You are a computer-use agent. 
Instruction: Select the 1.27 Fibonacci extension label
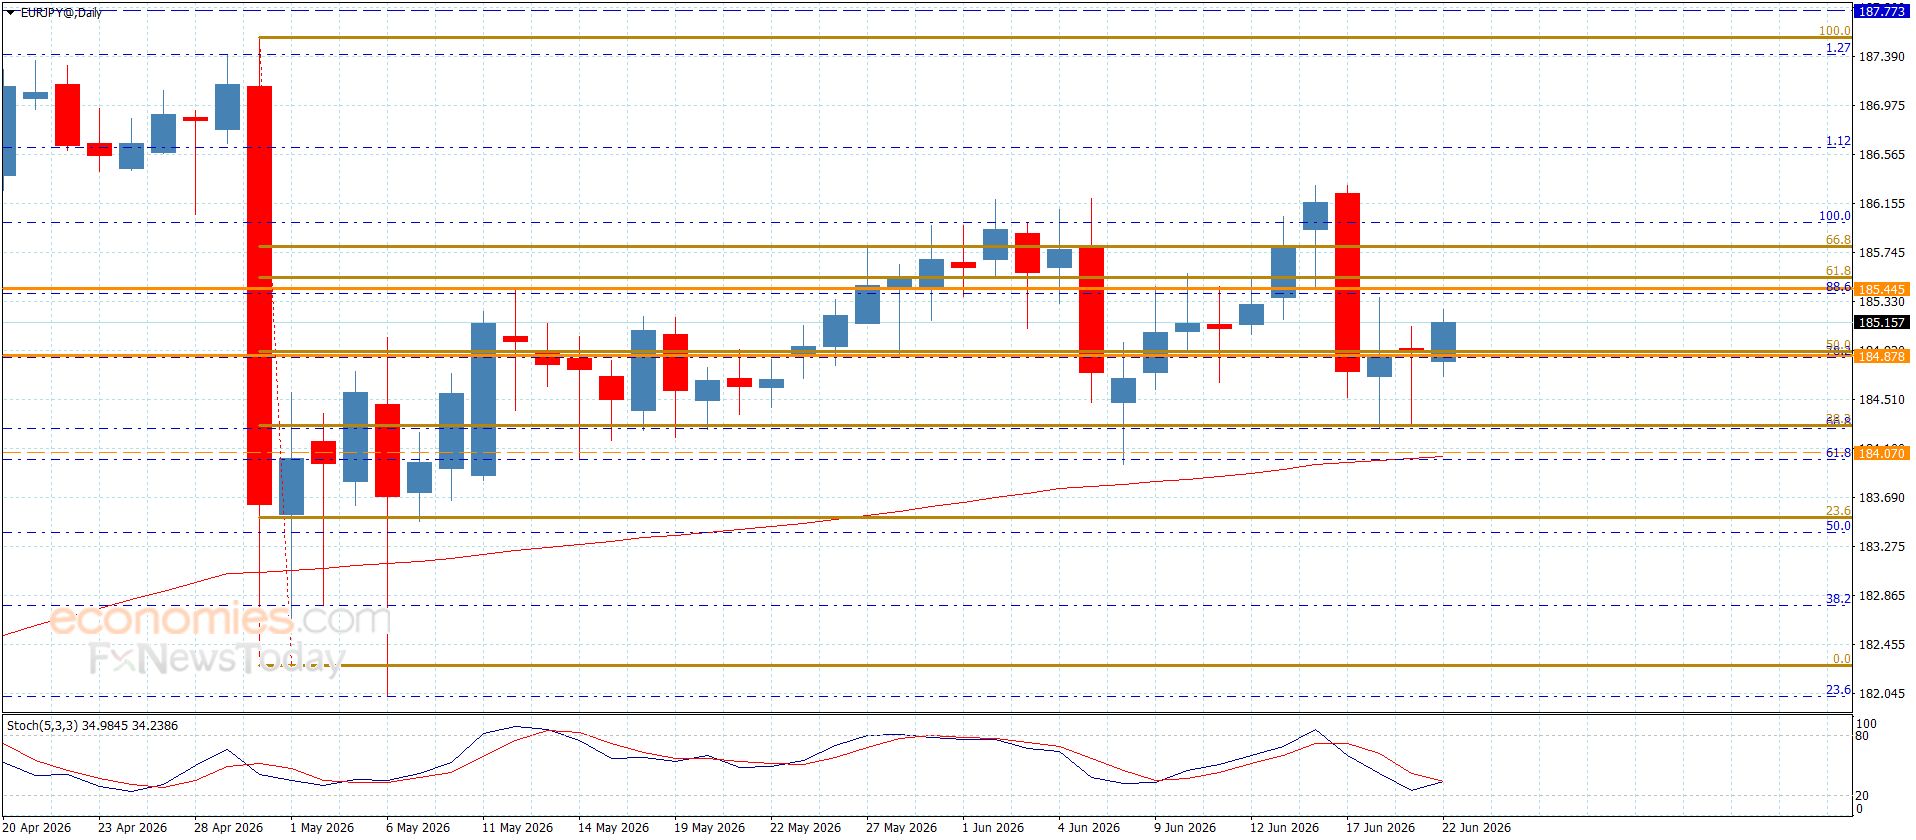coord(1838,48)
